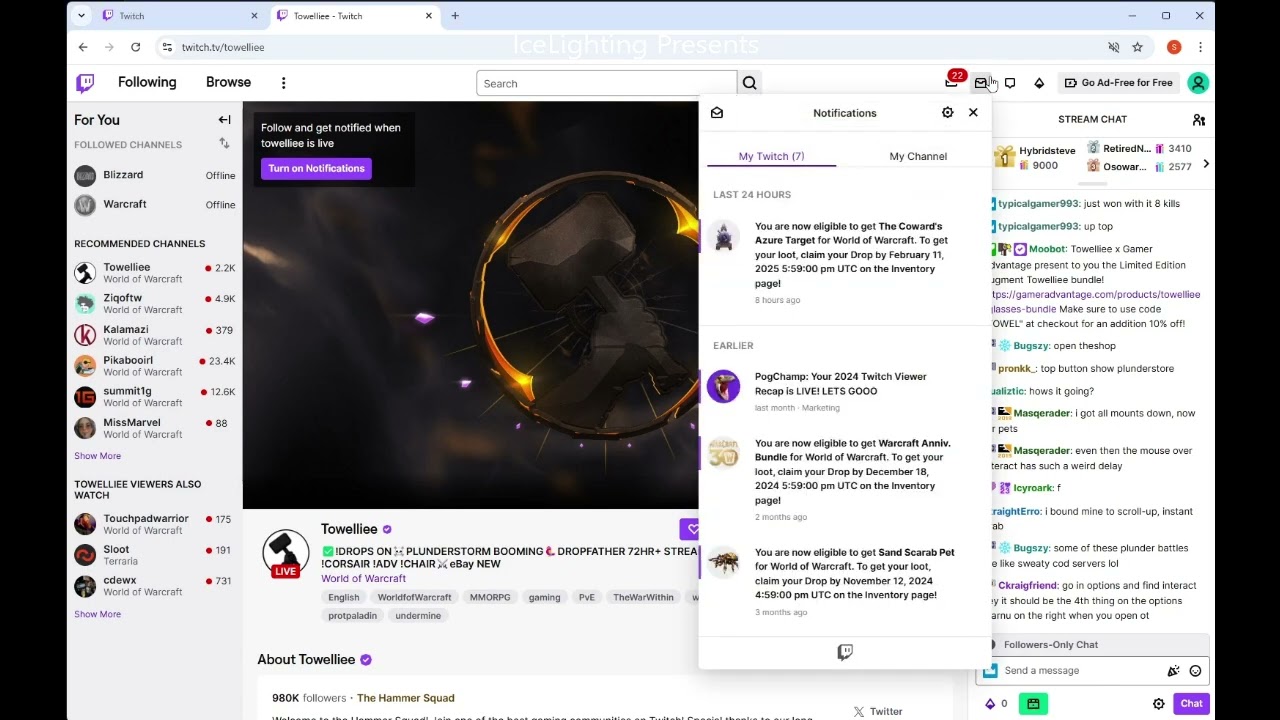Open the user account avatar menu

[x=1197, y=83]
